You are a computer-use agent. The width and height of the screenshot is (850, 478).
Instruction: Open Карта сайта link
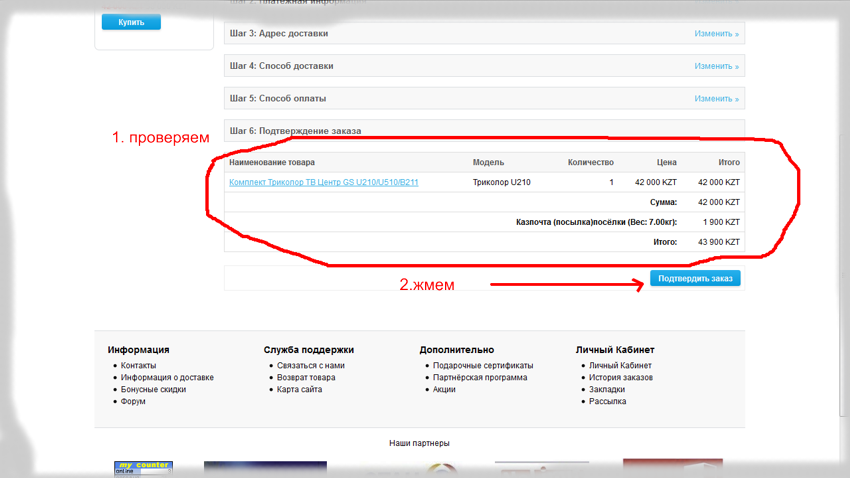coord(299,389)
